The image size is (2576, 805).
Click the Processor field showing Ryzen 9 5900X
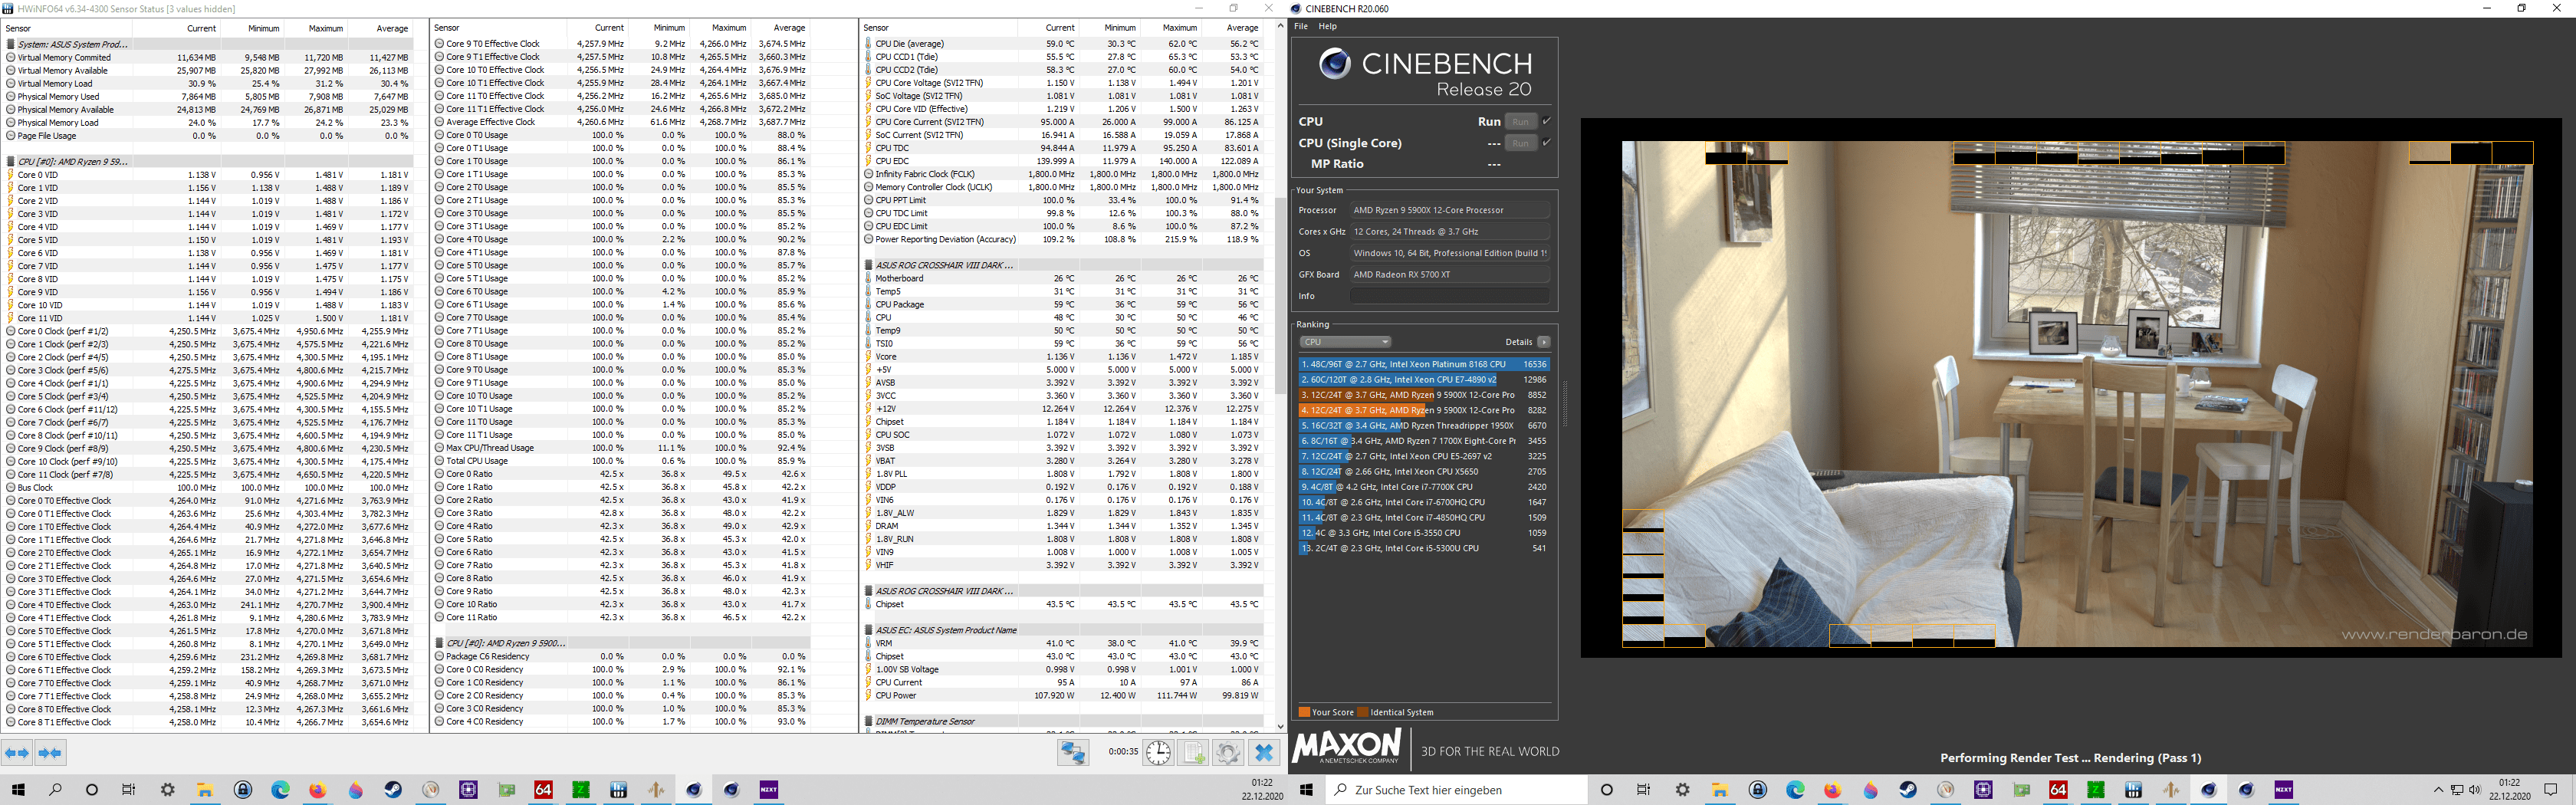tap(1449, 210)
